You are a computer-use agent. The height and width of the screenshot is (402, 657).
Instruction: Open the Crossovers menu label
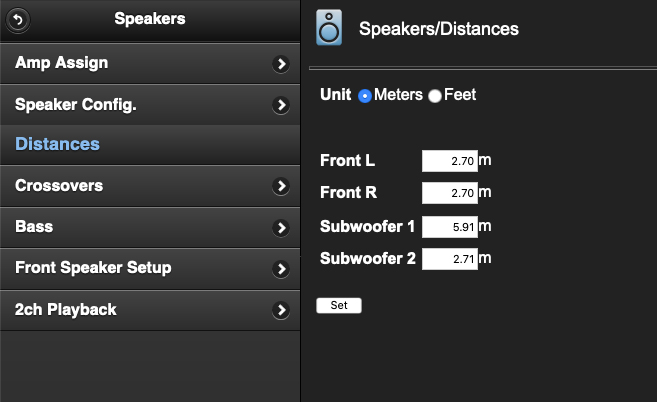pos(59,186)
